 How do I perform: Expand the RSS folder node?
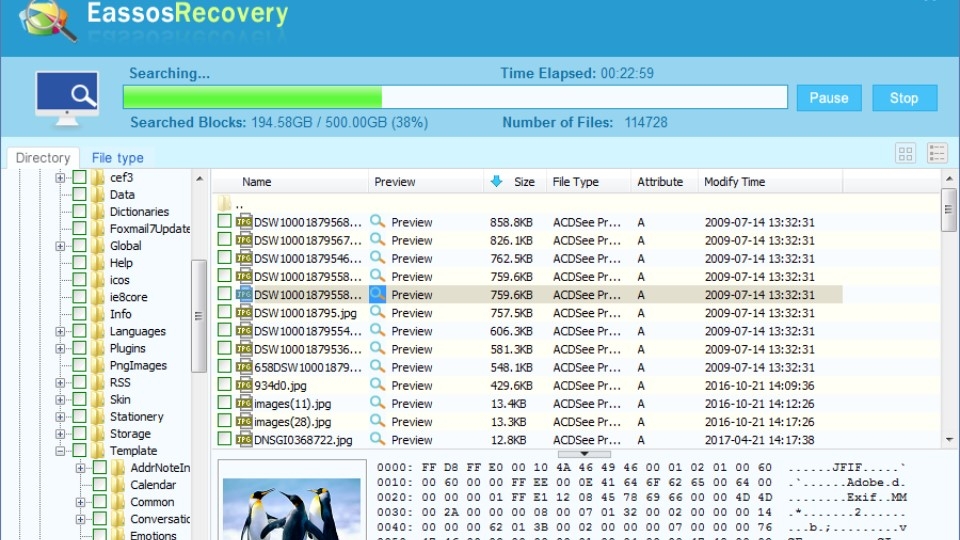pyautogui.click(x=60, y=383)
